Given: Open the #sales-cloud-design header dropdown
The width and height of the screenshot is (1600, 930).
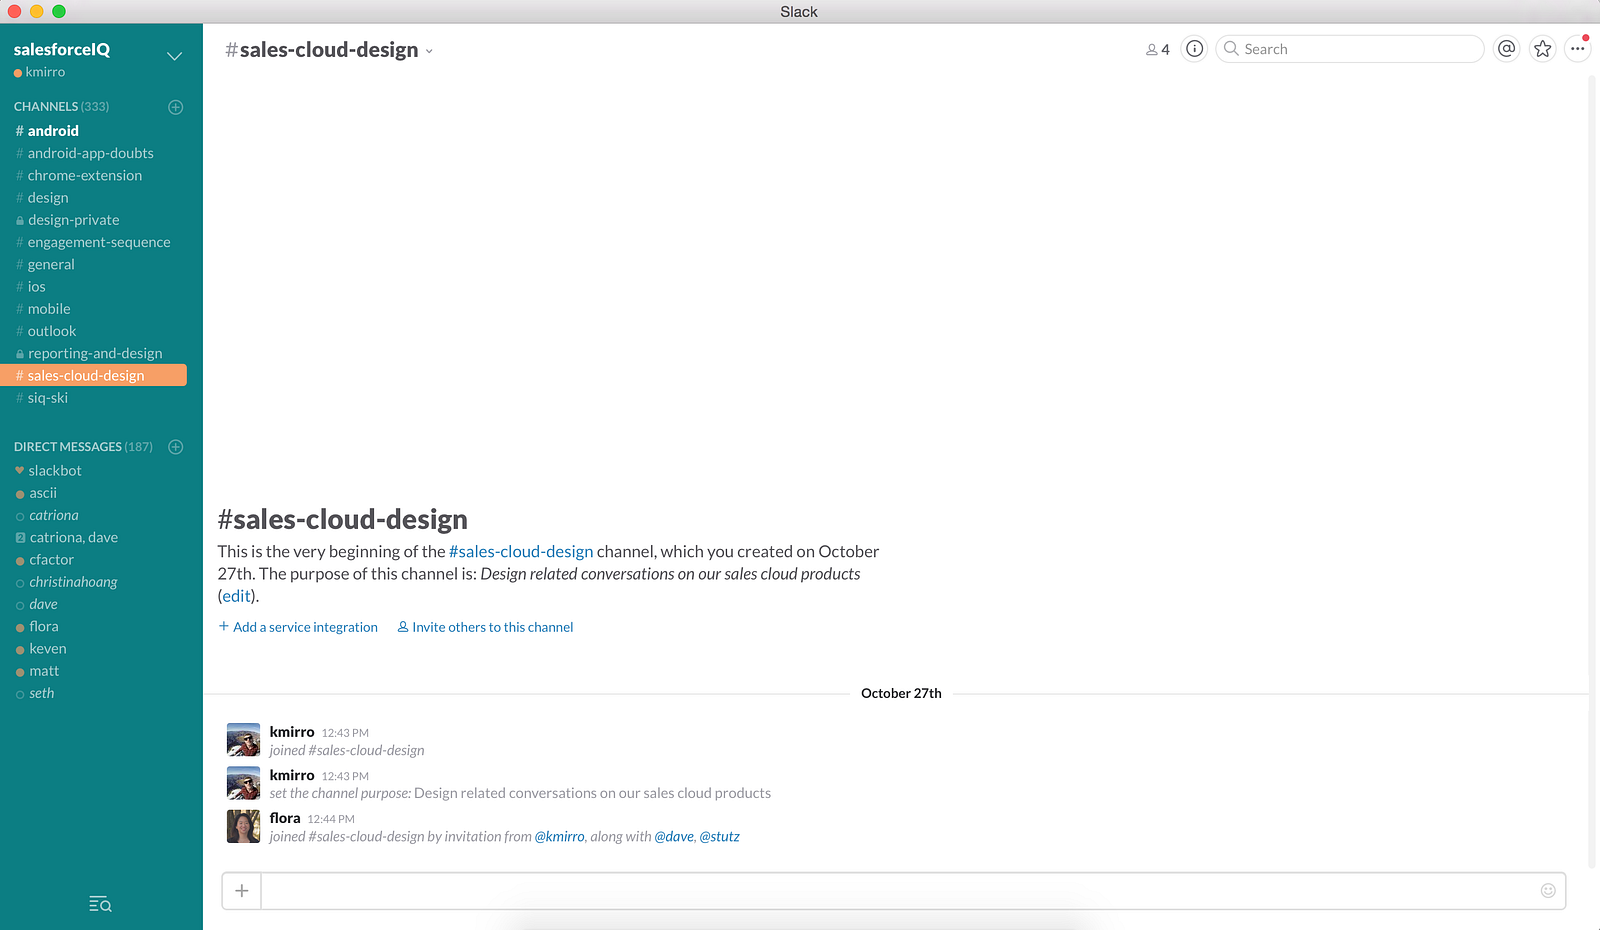Looking at the screenshot, I should [x=429, y=51].
